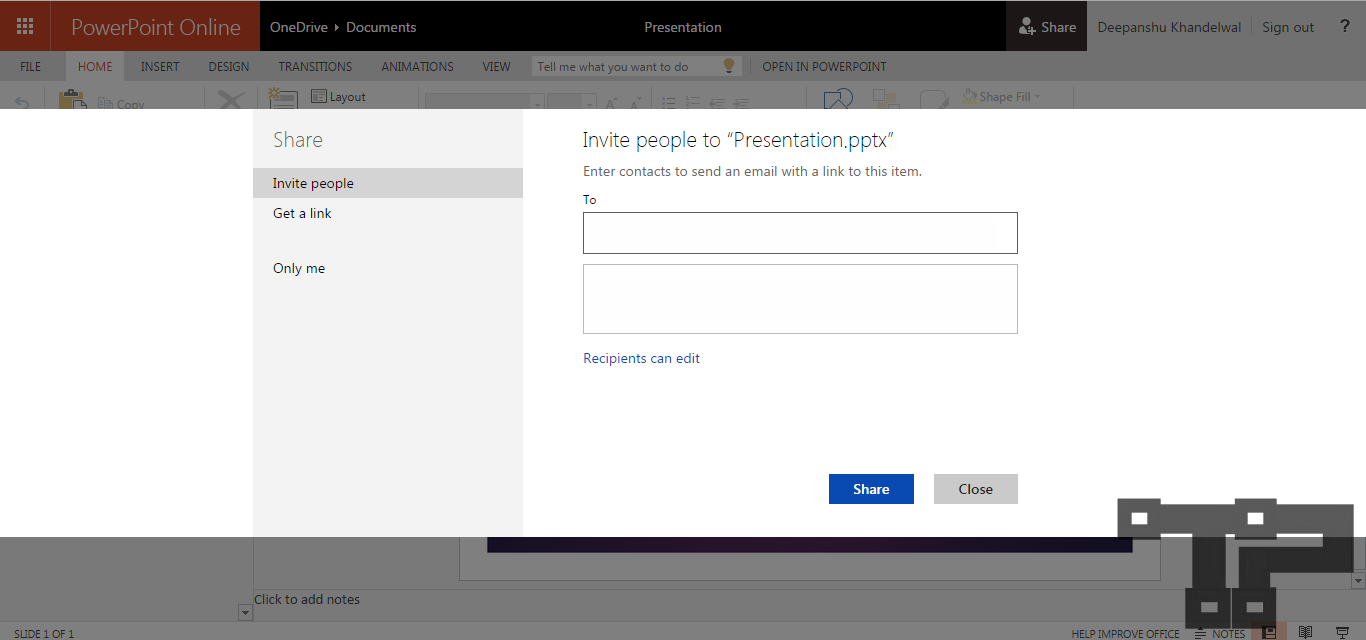Toggle NOTES in the status bar

click(1220, 633)
